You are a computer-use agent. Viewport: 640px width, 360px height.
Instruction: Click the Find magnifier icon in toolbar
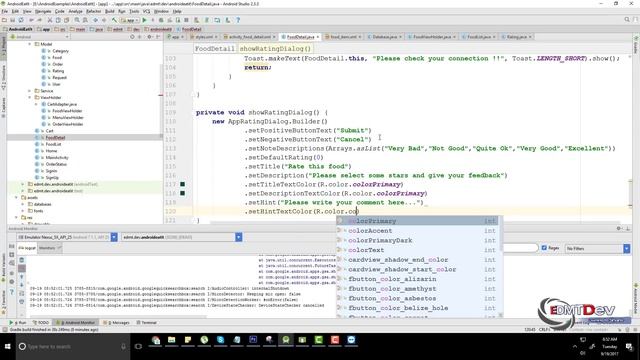point(77,20)
